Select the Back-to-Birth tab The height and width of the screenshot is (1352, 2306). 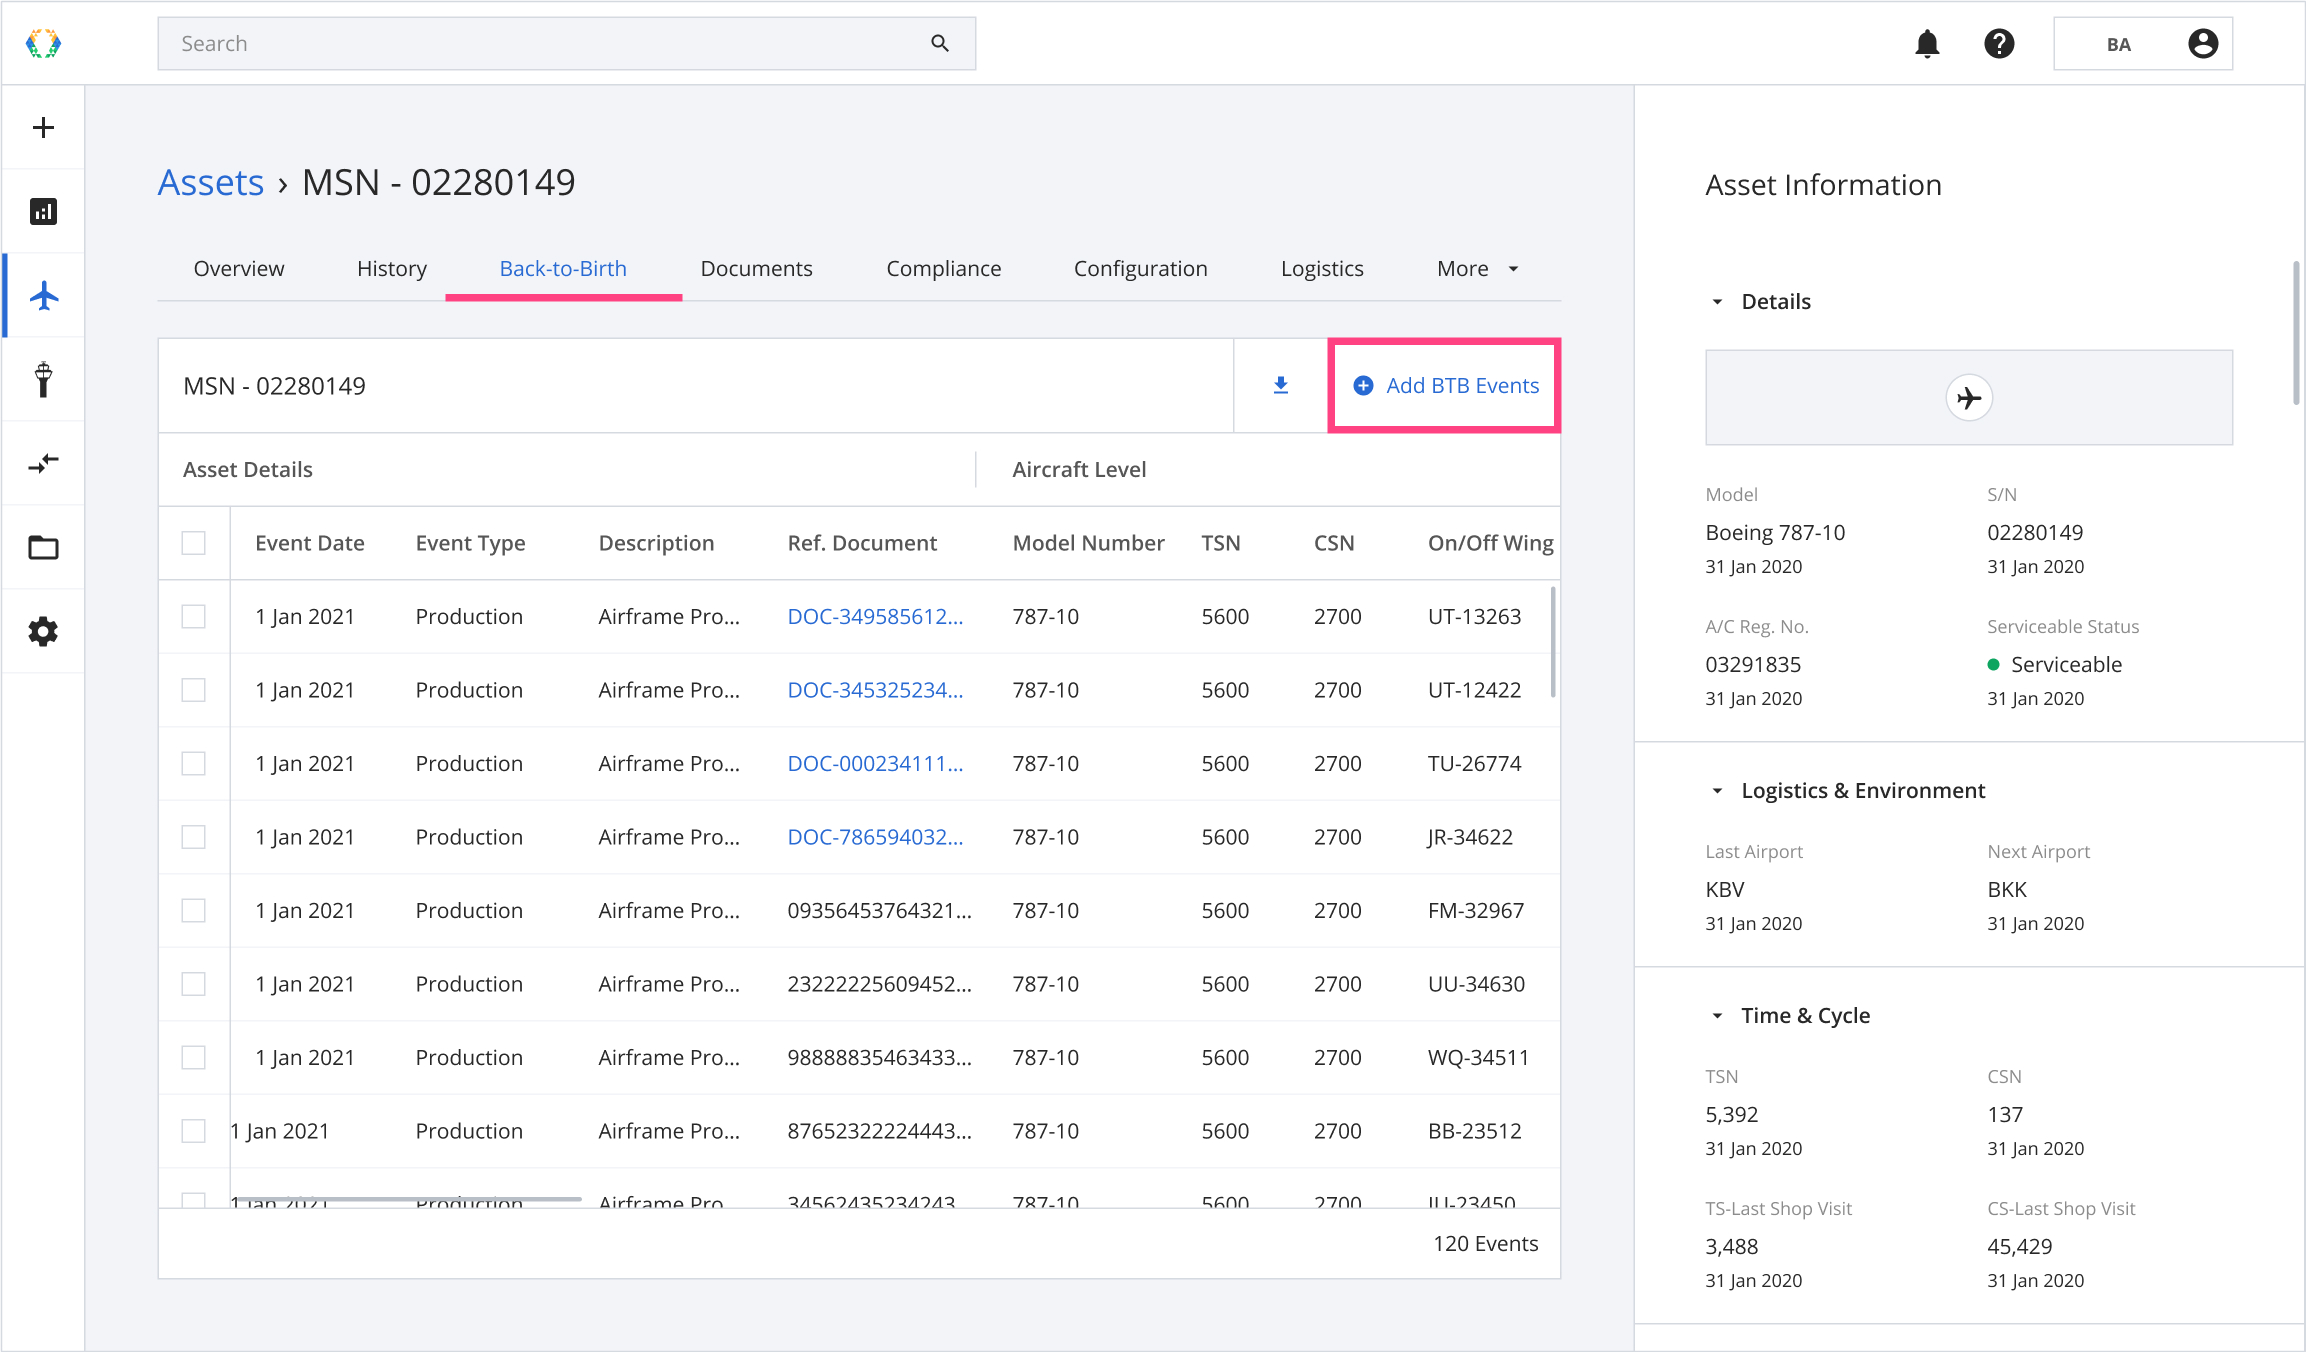563,269
